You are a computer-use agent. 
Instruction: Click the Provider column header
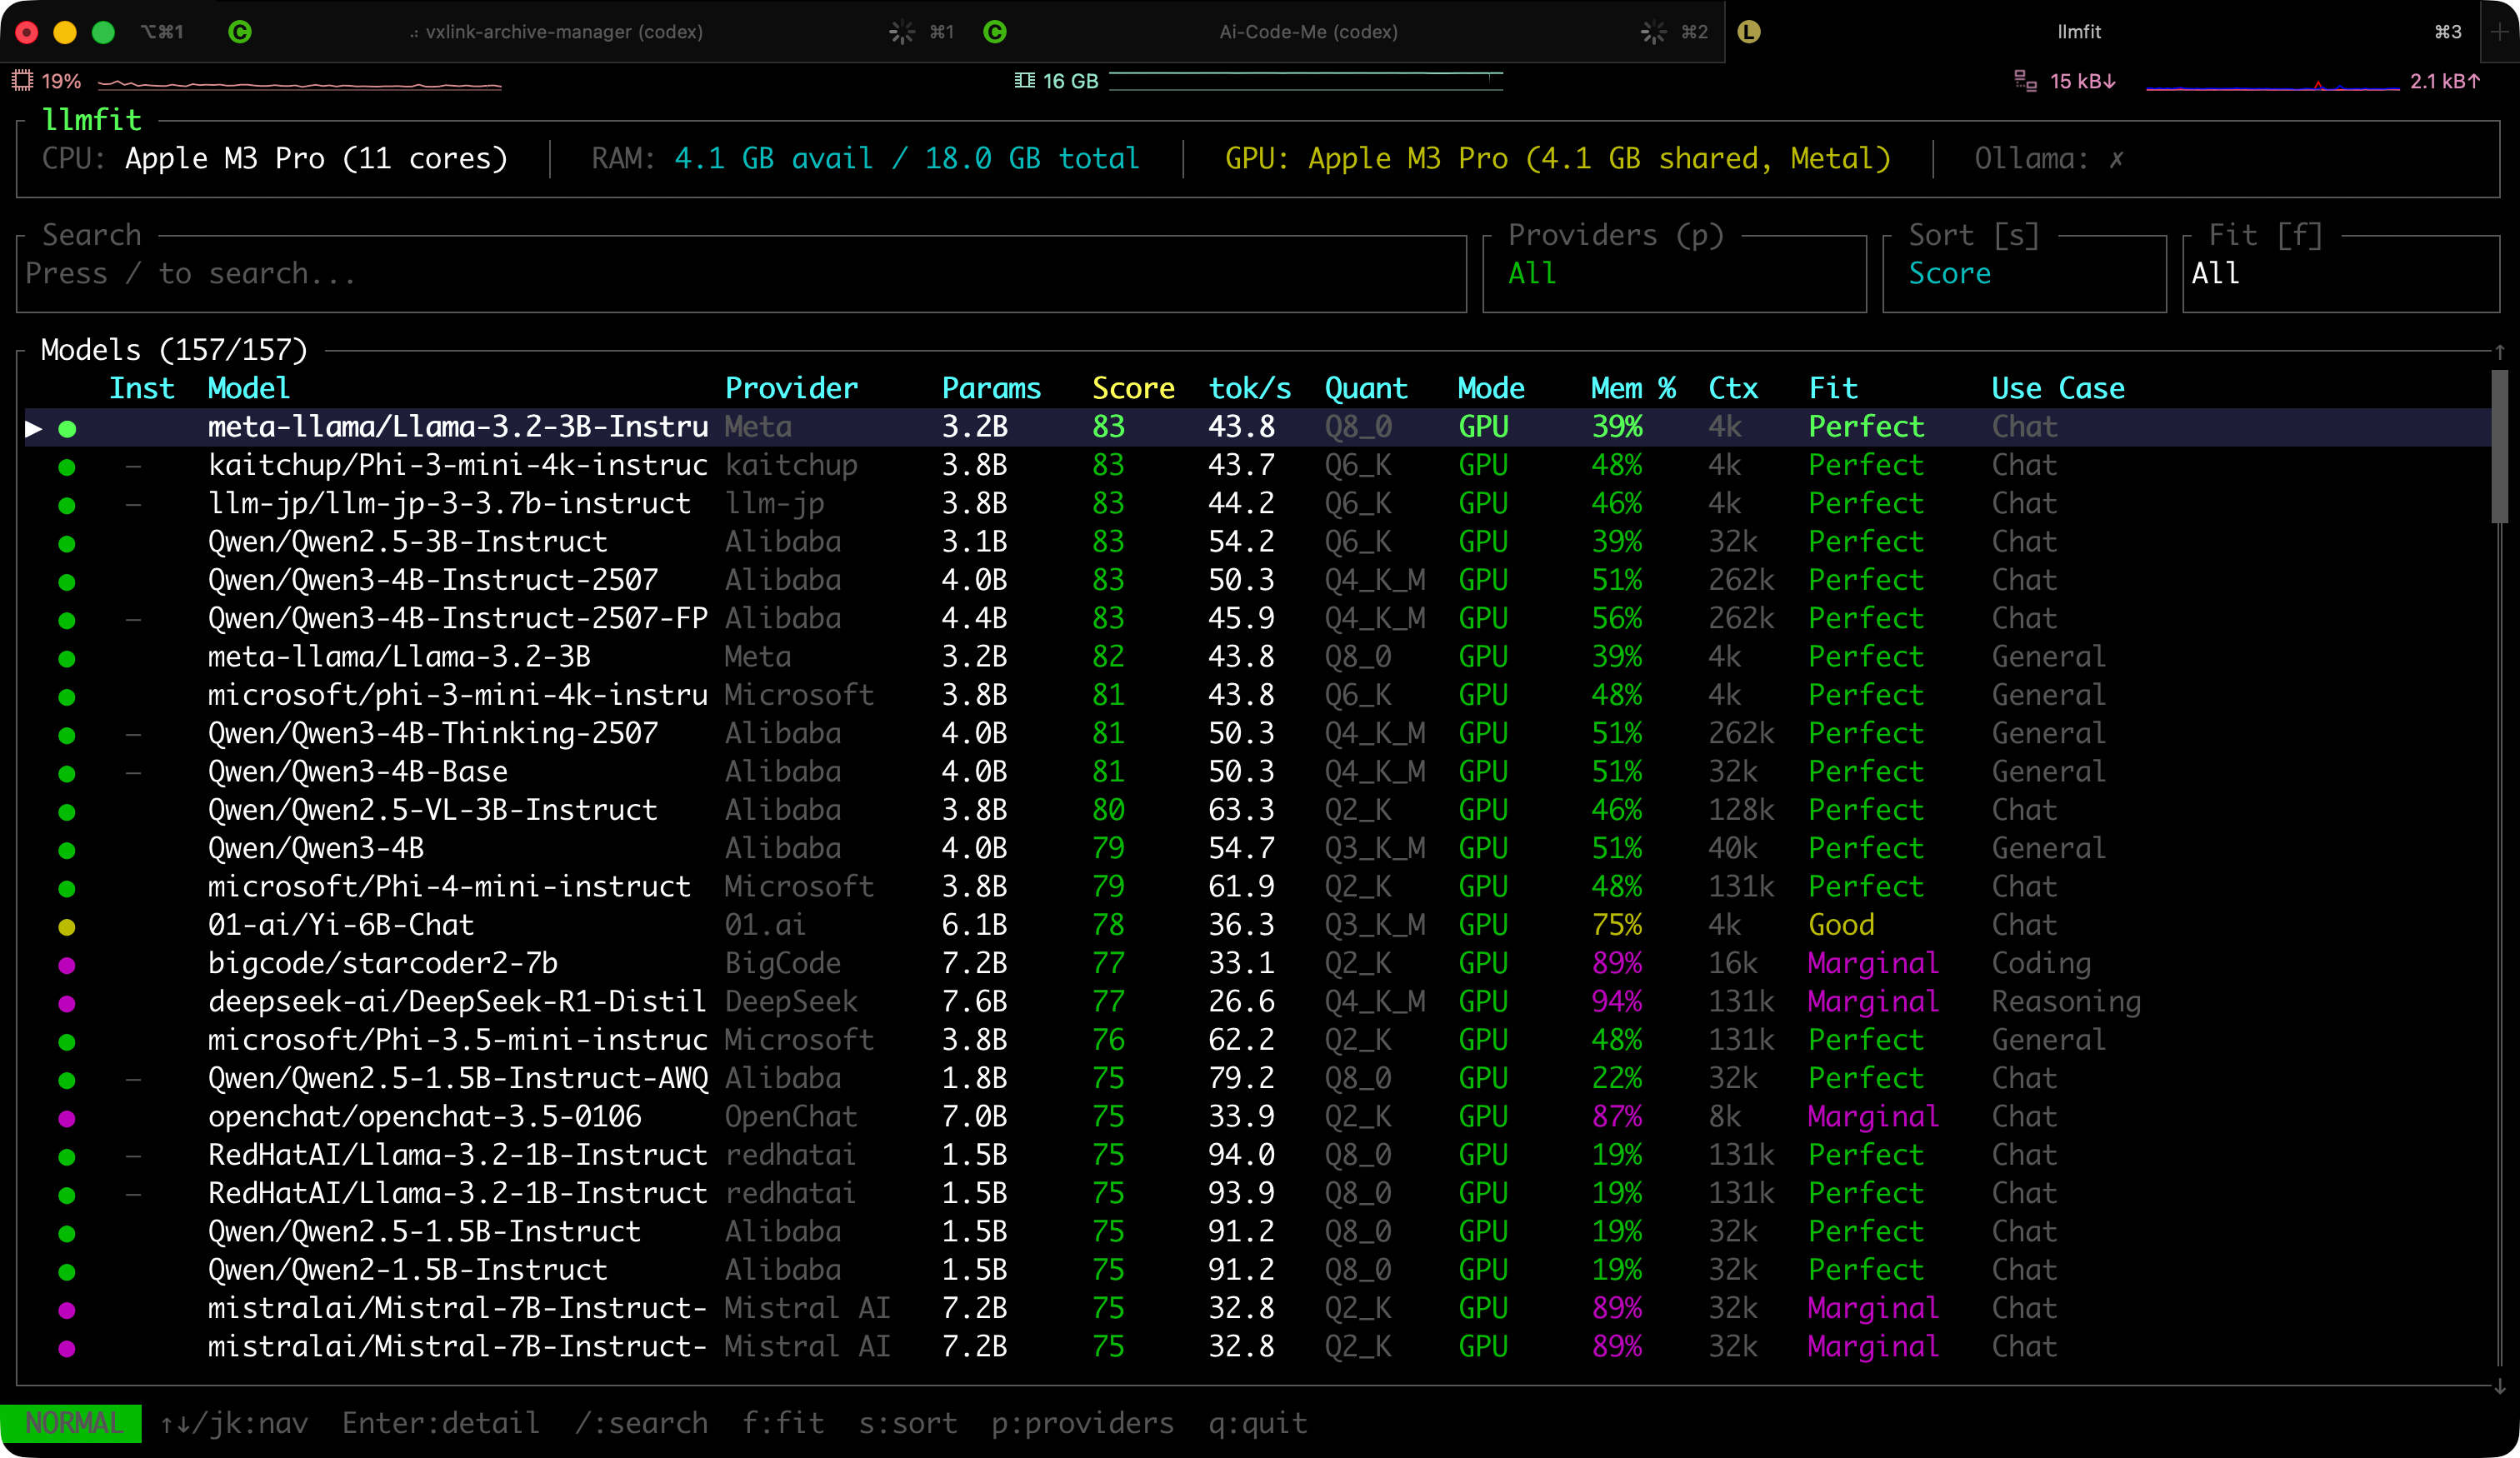(791, 388)
